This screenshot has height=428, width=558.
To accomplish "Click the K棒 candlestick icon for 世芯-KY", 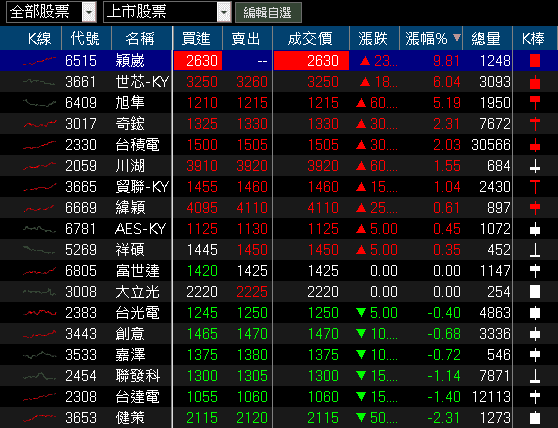I will 535,82.
